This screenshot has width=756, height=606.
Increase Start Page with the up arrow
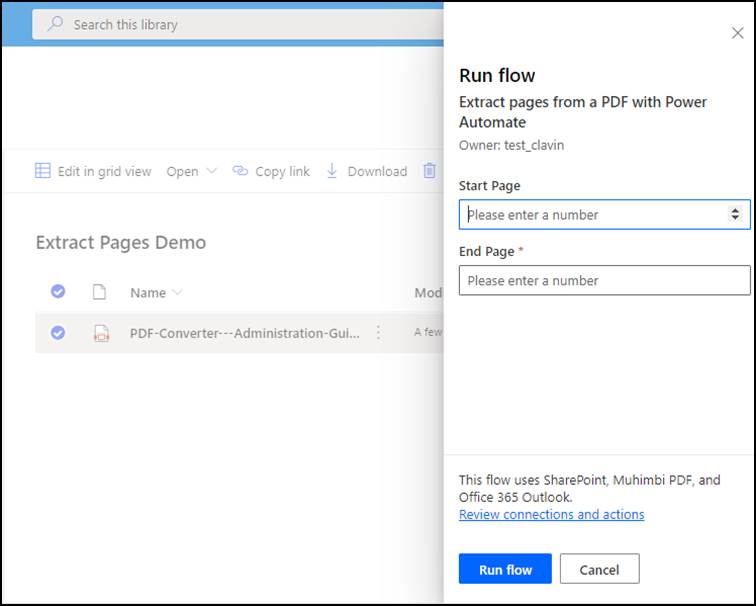[x=735, y=210]
